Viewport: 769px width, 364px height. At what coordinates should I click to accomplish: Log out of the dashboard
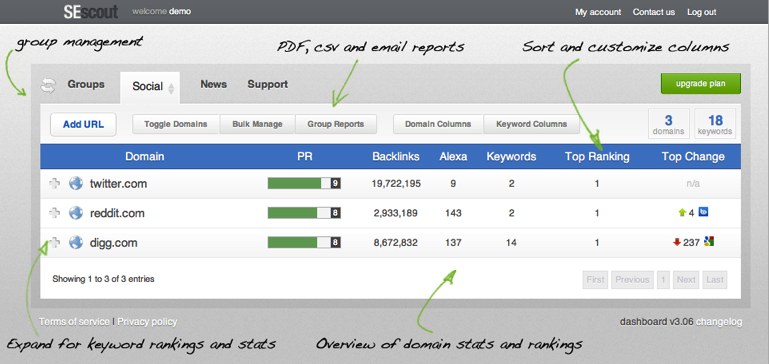[x=702, y=12]
